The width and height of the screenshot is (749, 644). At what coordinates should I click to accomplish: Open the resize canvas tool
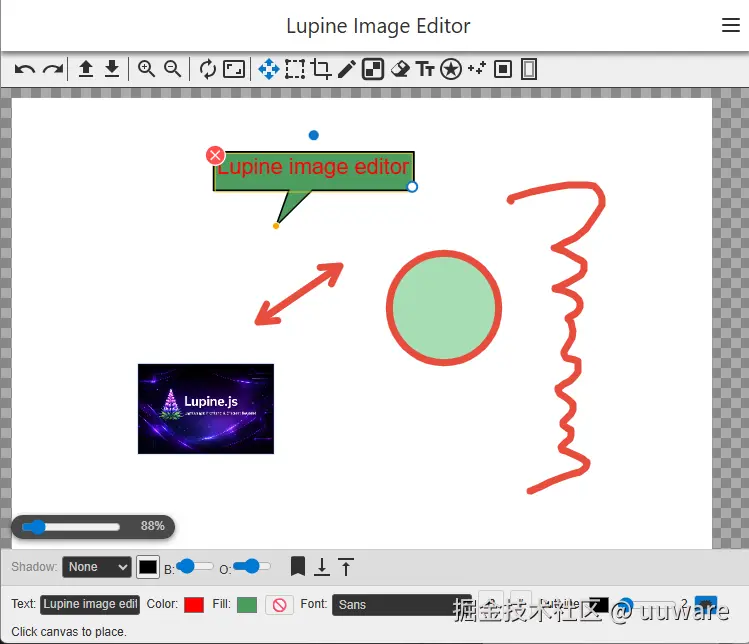[x=234, y=69]
